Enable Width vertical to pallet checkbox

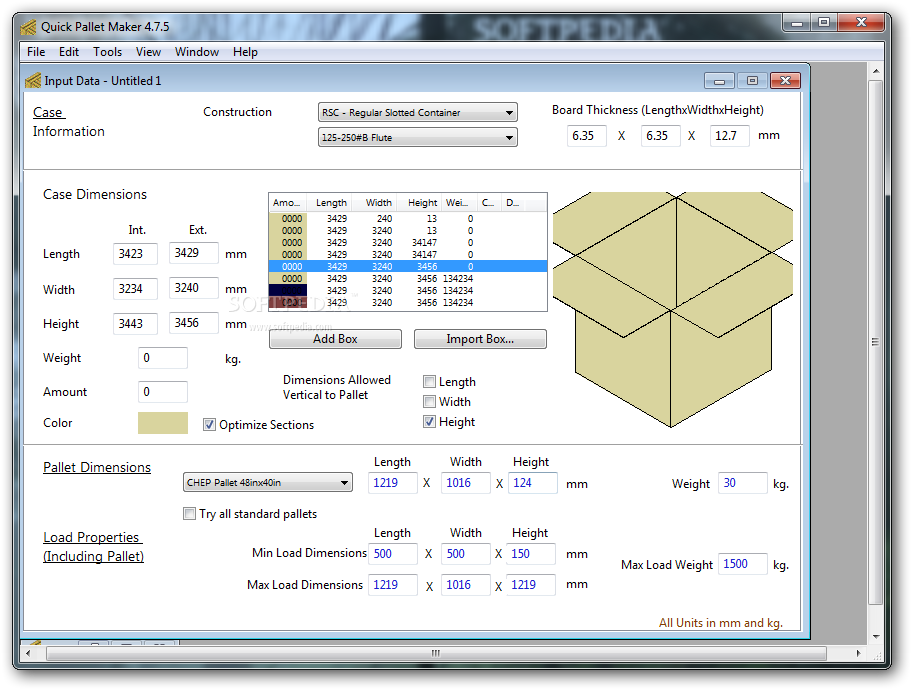click(429, 401)
